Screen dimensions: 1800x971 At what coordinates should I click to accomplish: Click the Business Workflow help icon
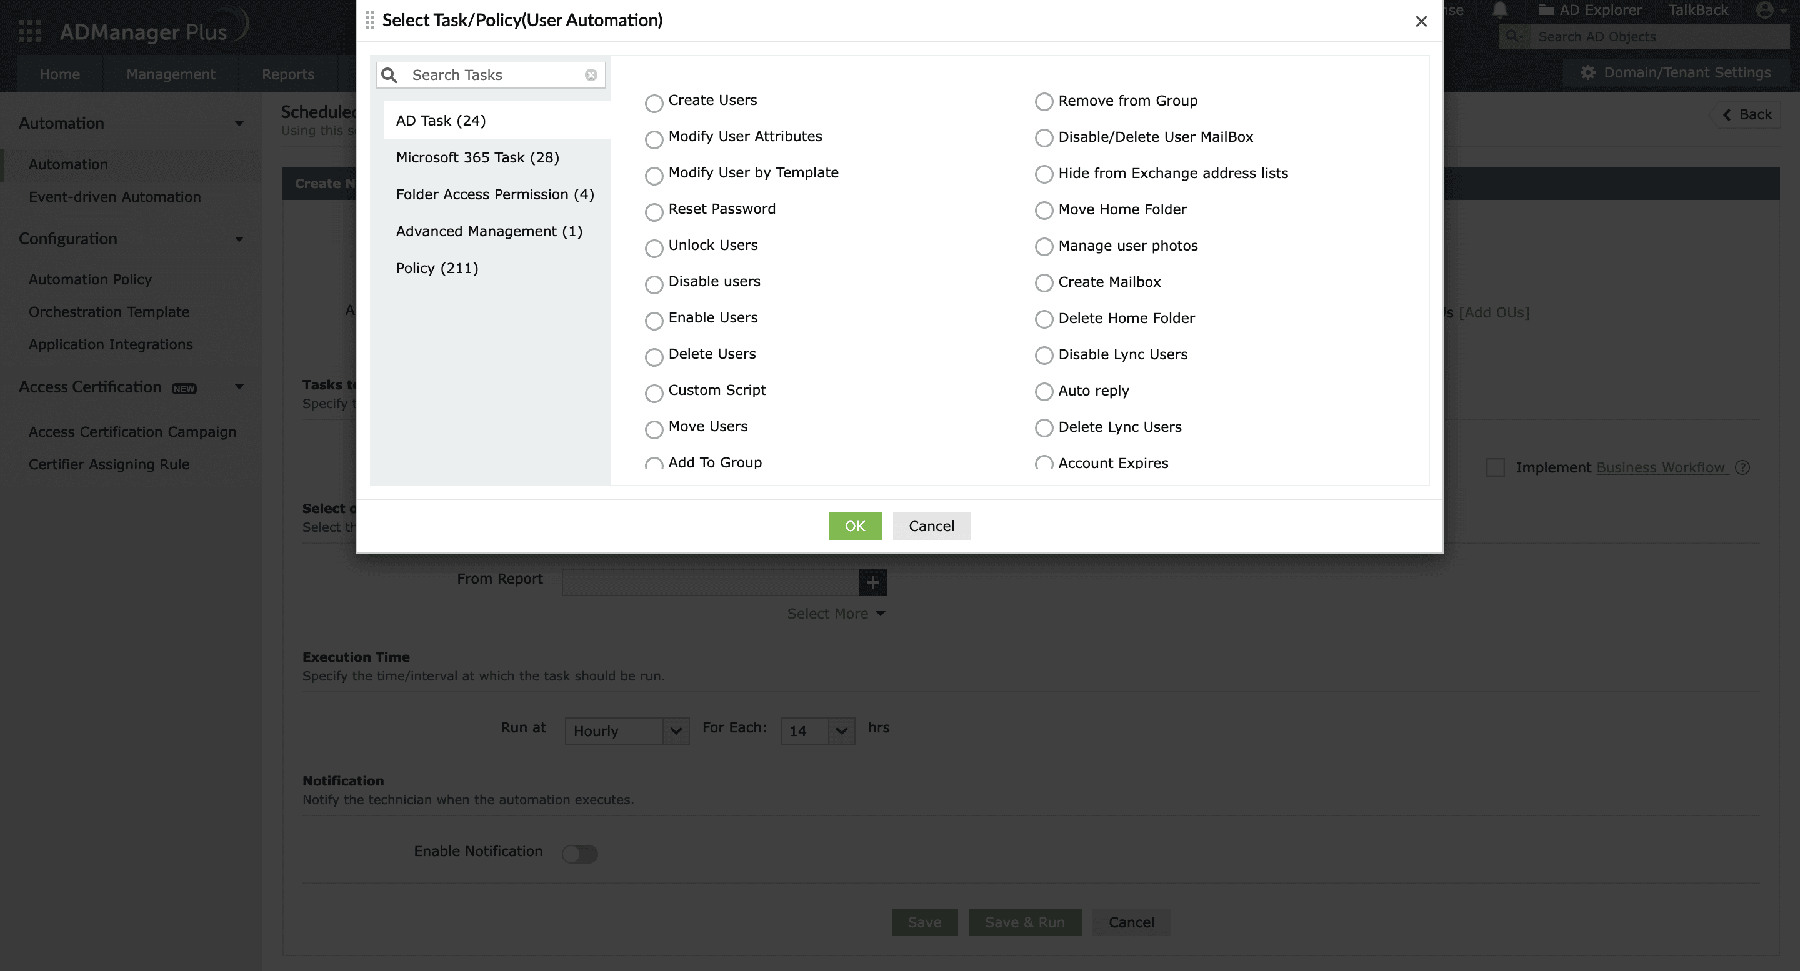[x=1742, y=467]
